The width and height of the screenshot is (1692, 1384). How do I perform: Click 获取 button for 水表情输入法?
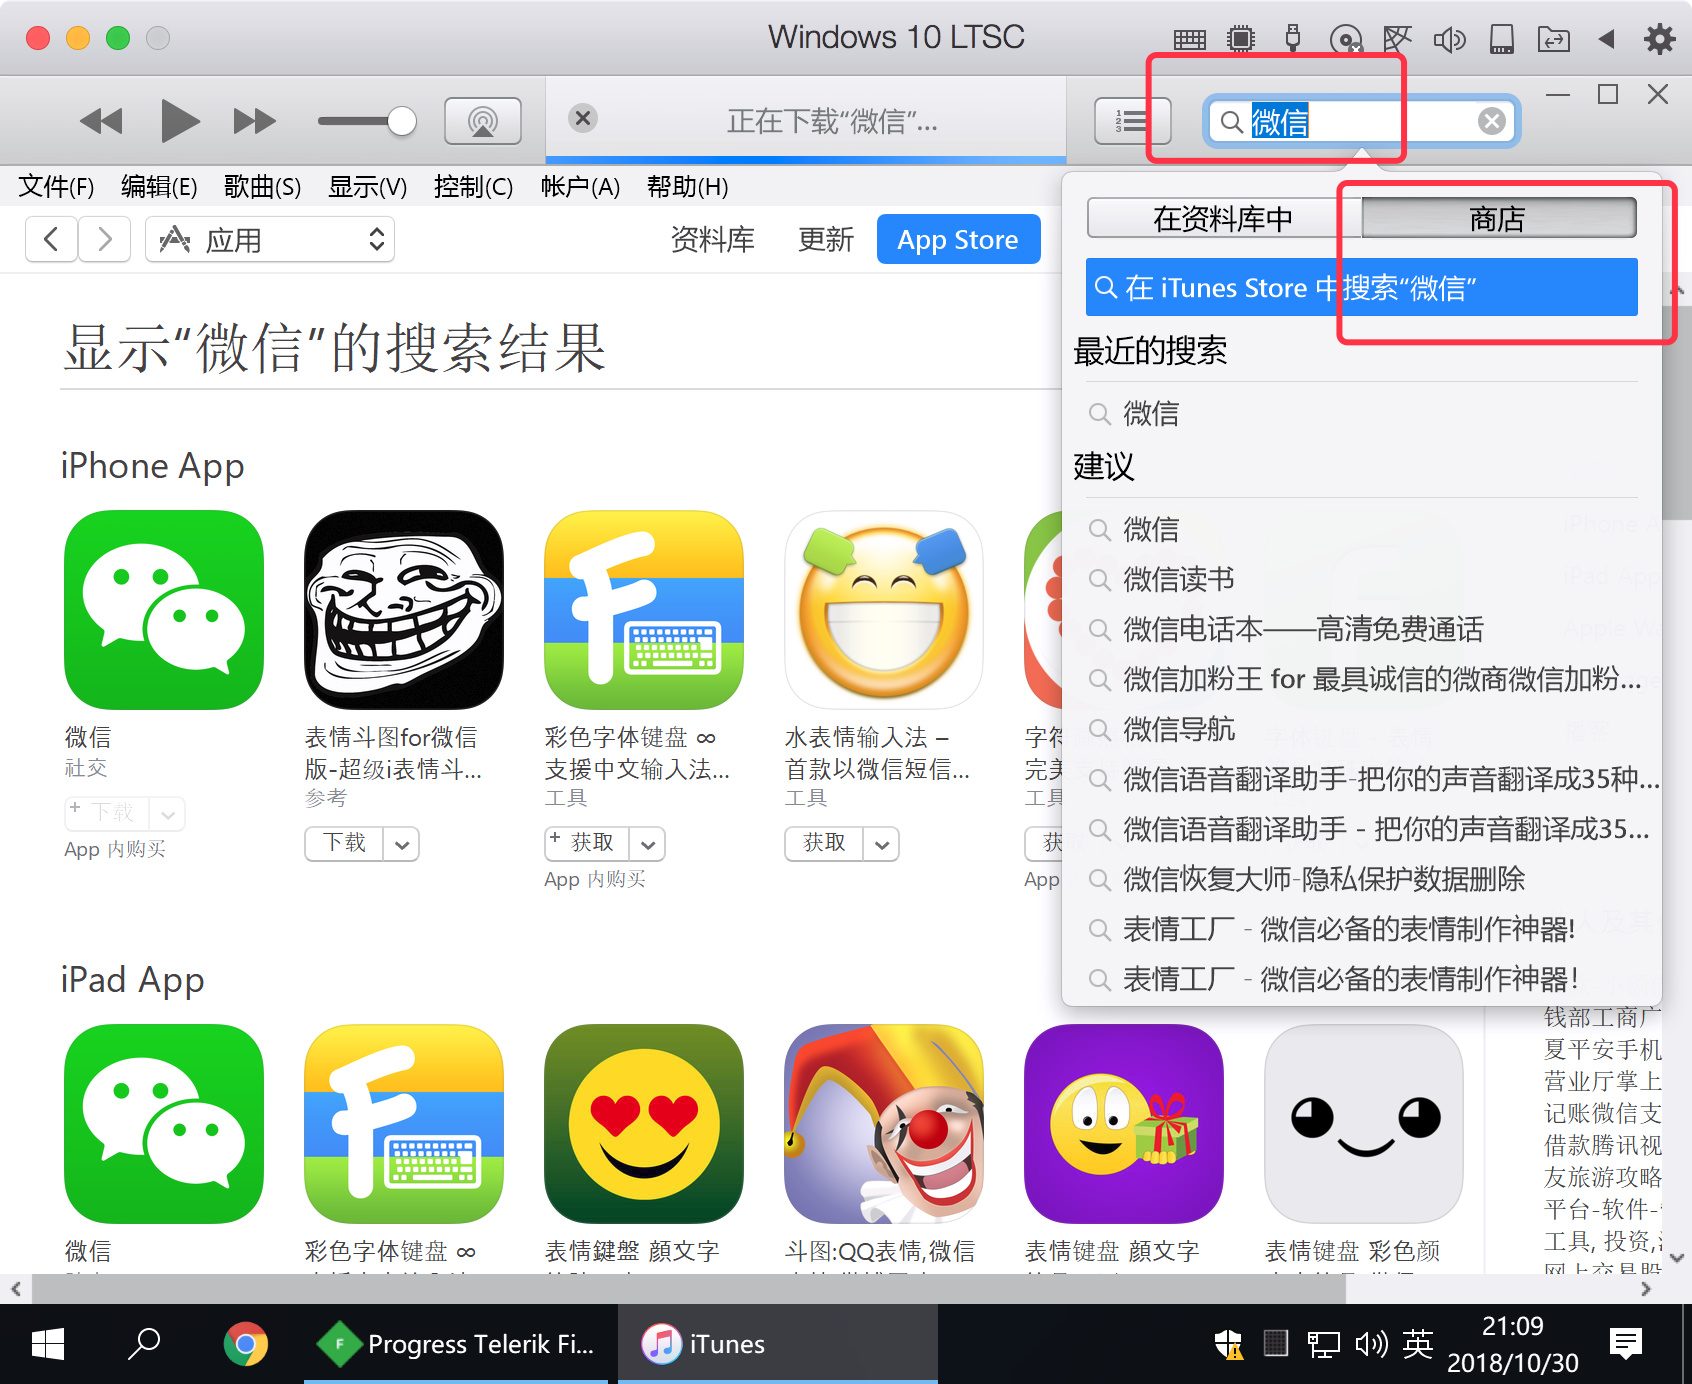825,843
